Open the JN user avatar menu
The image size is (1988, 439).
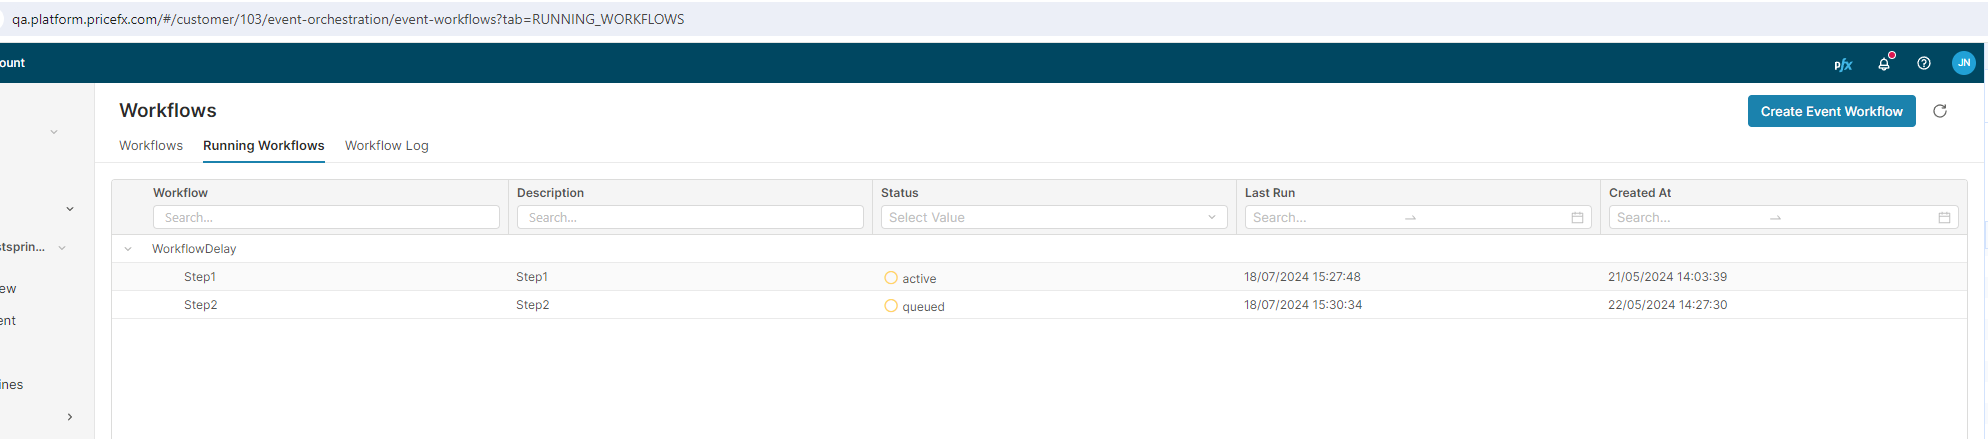point(1963,63)
